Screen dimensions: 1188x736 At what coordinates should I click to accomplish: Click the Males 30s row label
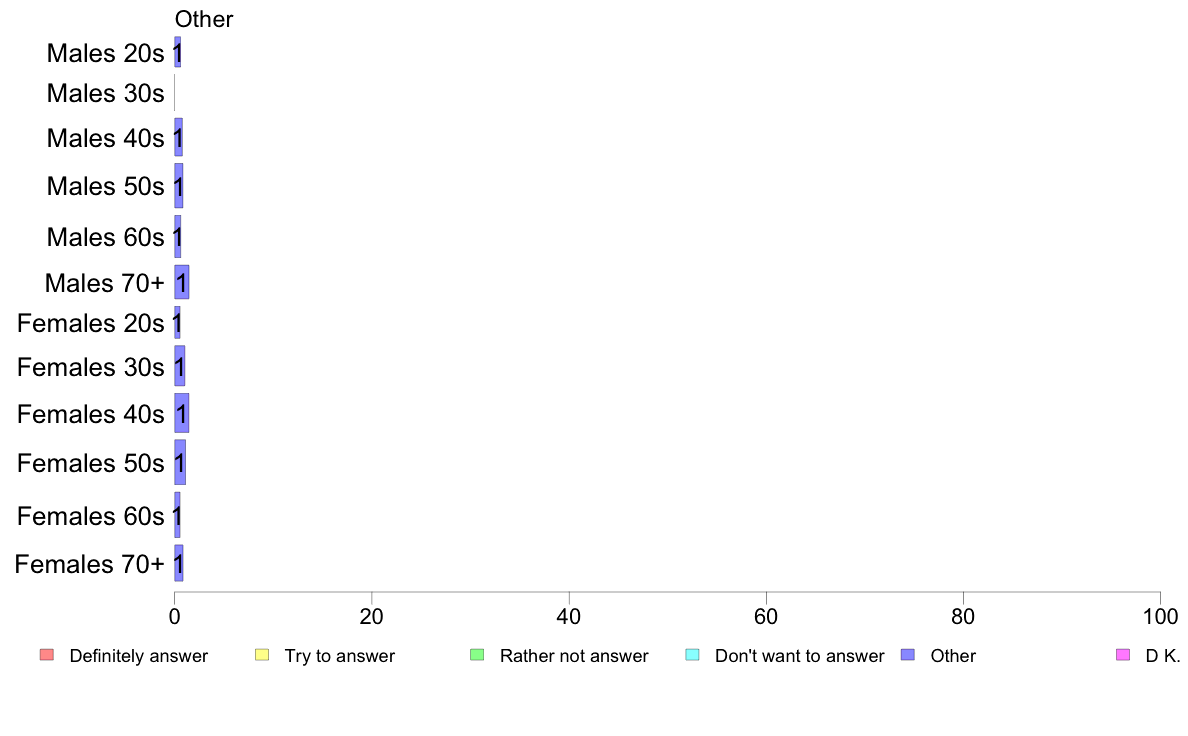[105, 93]
